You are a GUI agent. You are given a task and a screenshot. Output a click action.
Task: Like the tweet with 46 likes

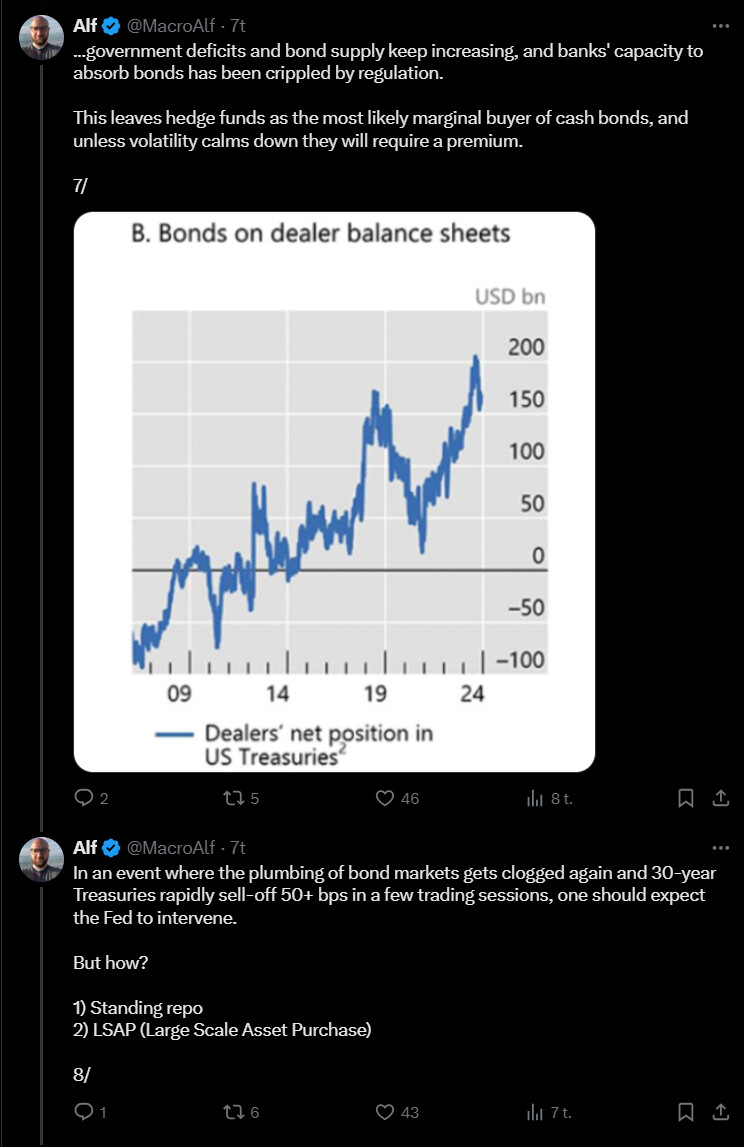tap(385, 797)
